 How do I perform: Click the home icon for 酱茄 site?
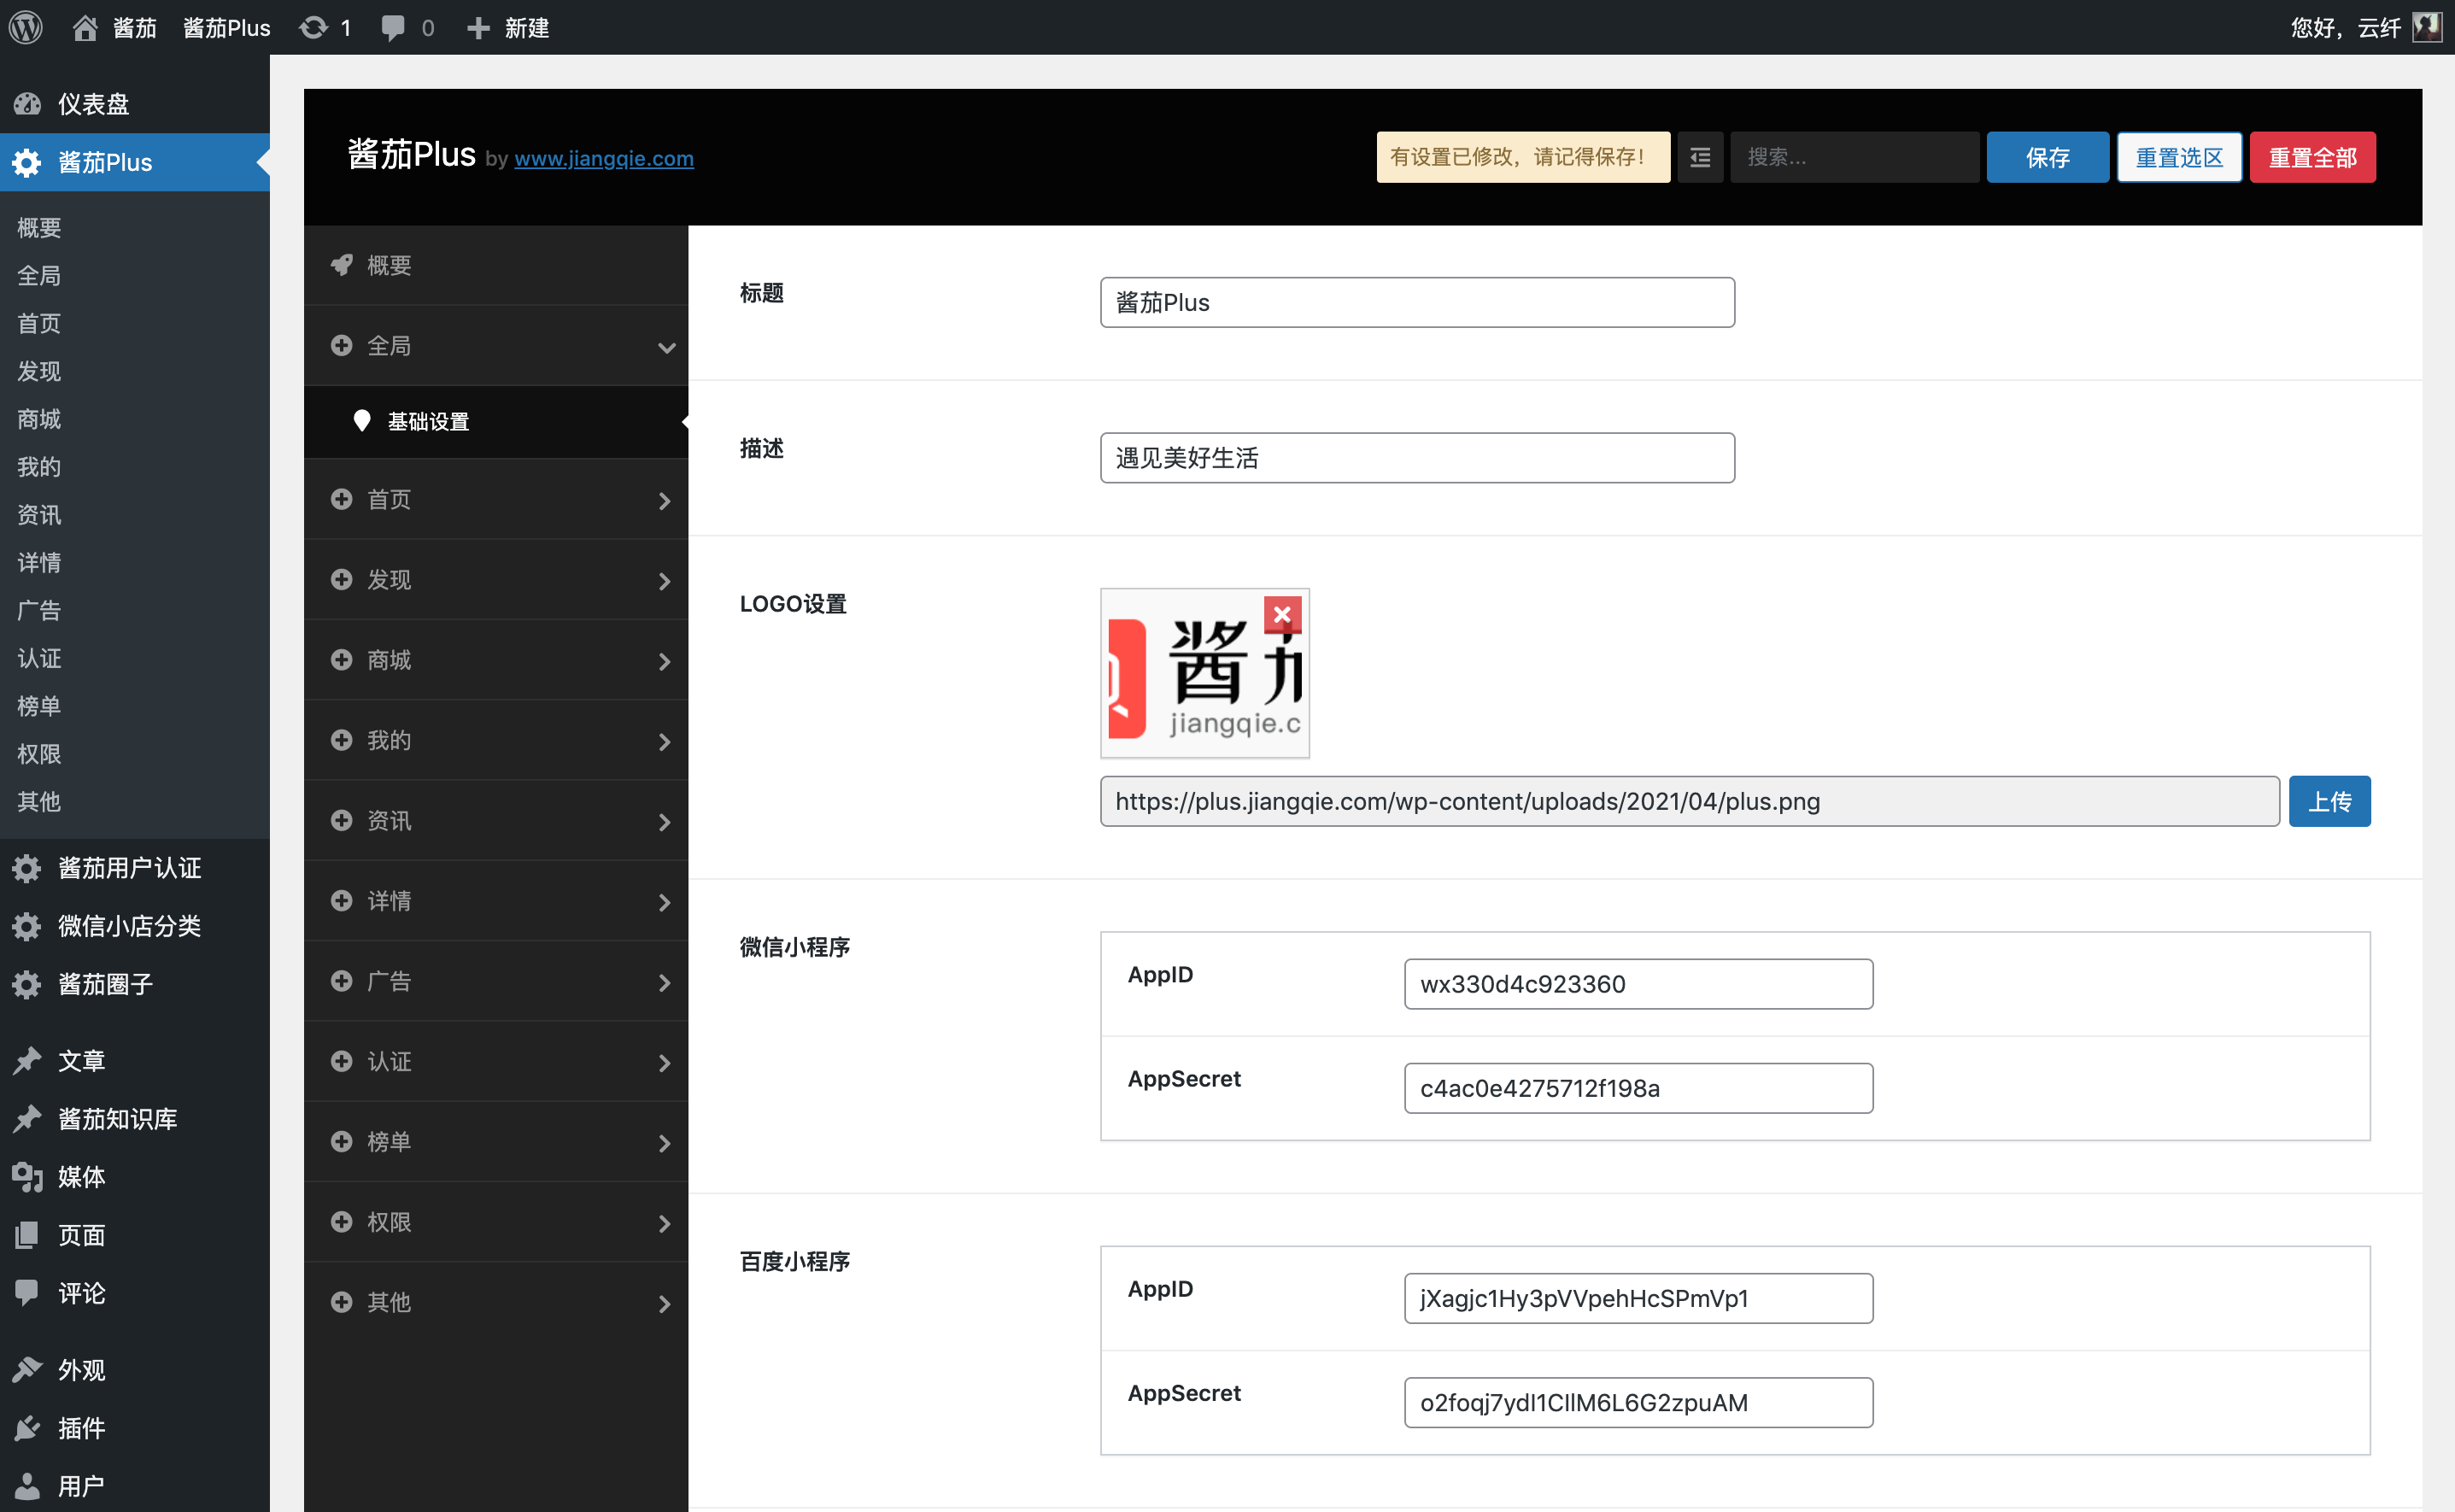point(85,27)
